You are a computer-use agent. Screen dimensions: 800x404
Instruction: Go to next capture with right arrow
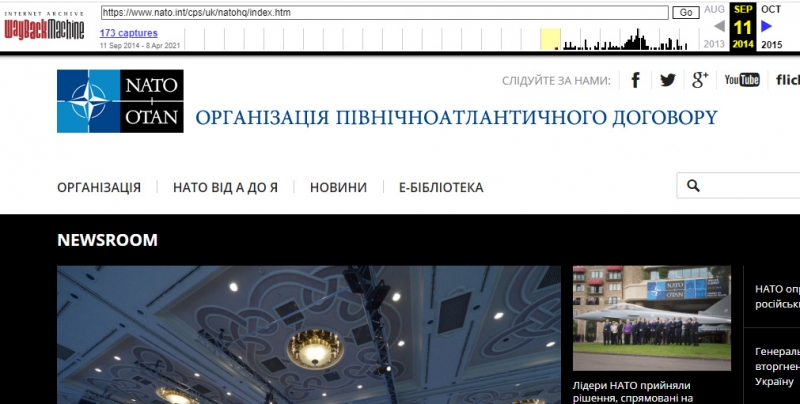pyautogui.click(x=766, y=27)
